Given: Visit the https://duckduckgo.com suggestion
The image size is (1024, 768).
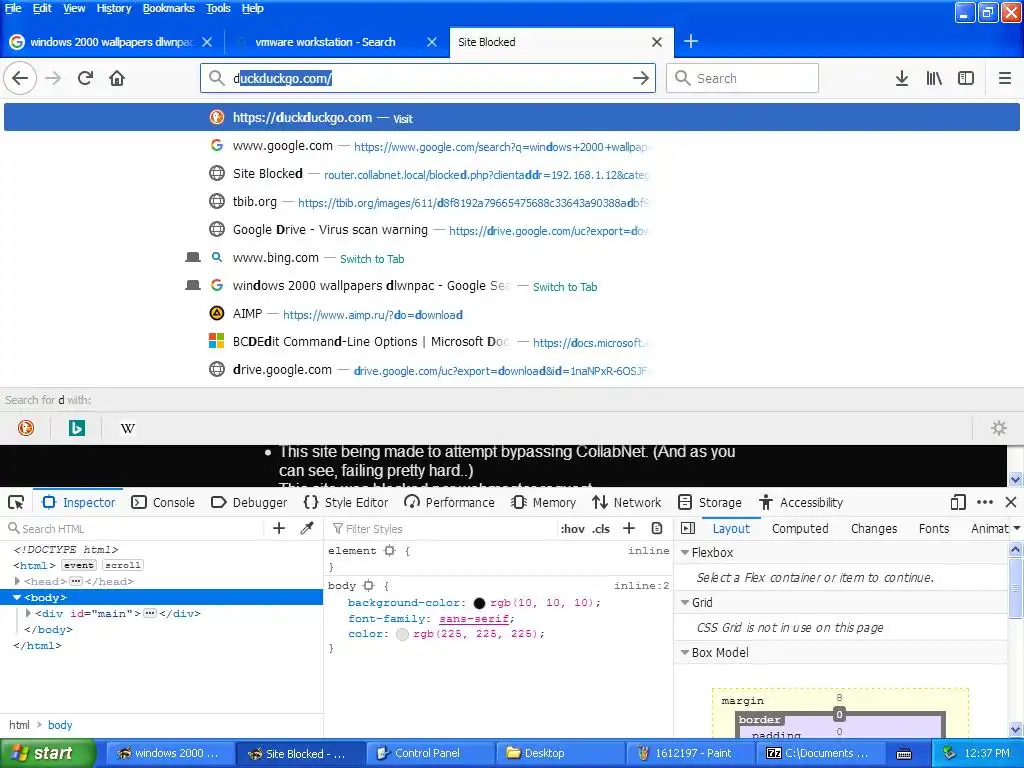Looking at the screenshot, I should [x=512, y=118].
